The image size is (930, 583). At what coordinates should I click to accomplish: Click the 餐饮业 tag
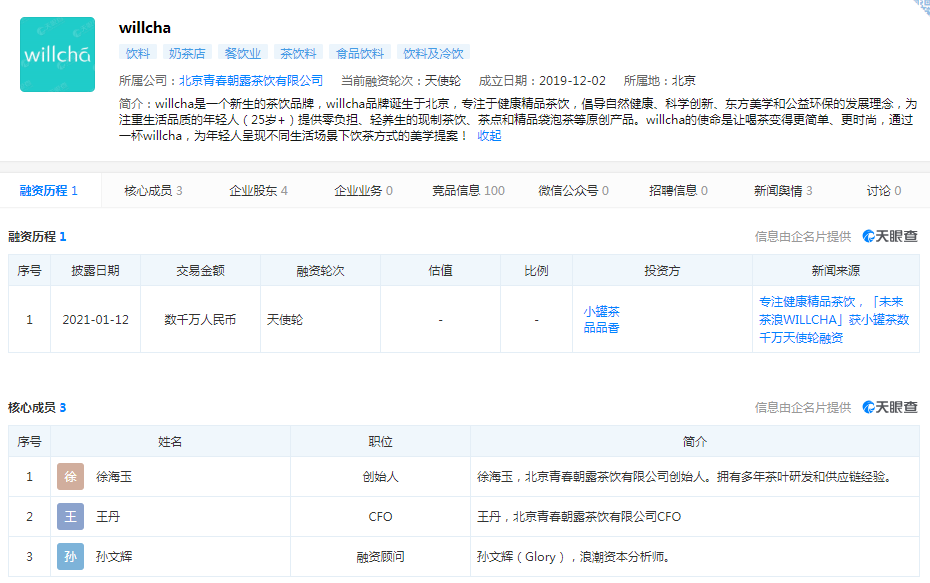coord(243,53)
